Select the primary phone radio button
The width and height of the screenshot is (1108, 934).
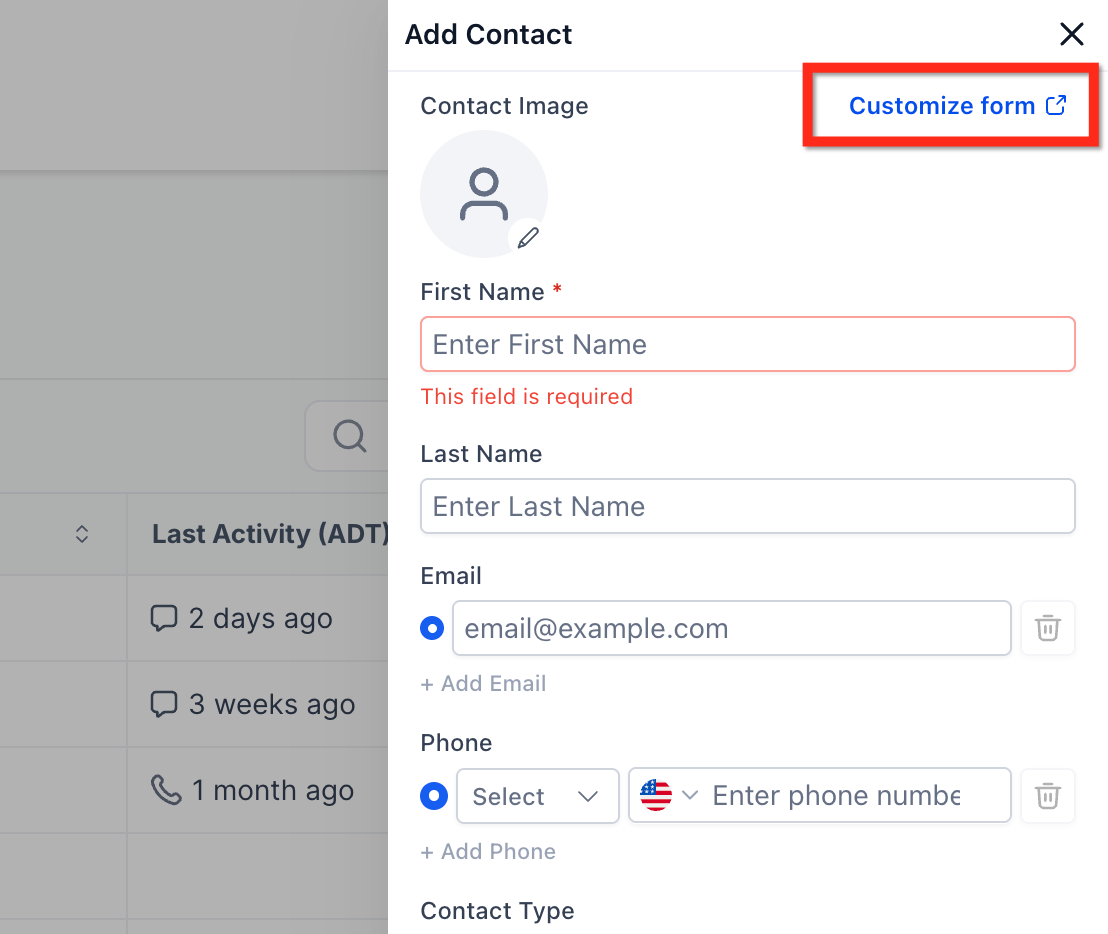tap(434, 796)
